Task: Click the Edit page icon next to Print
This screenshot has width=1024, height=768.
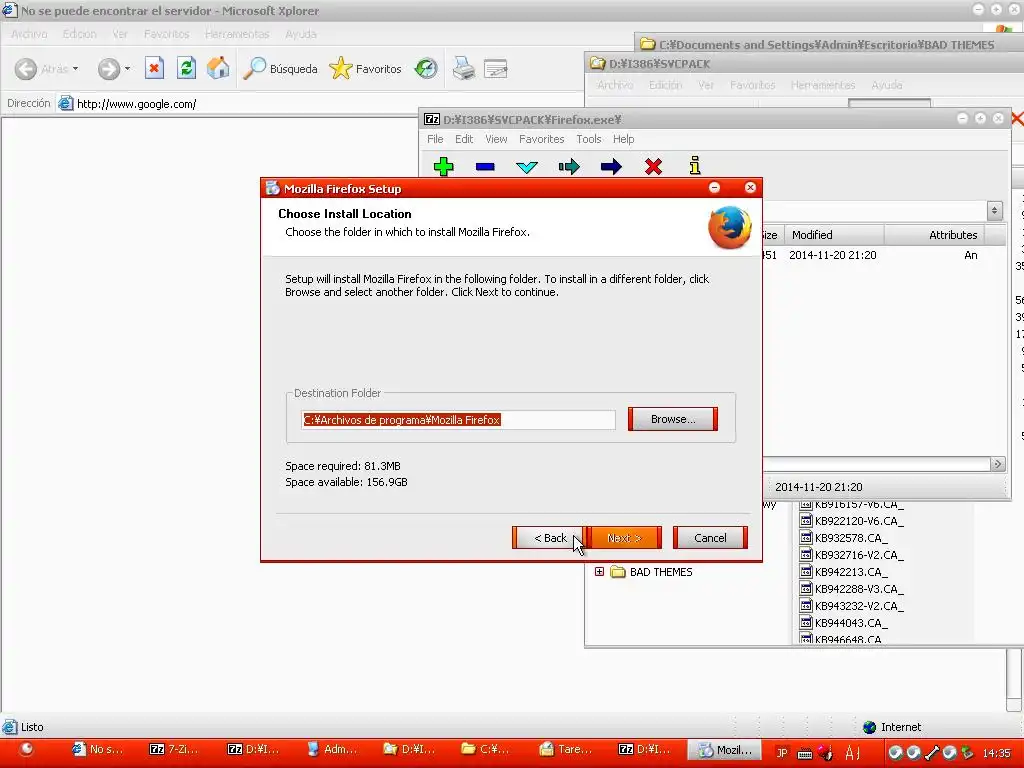Action: point(496,69)
